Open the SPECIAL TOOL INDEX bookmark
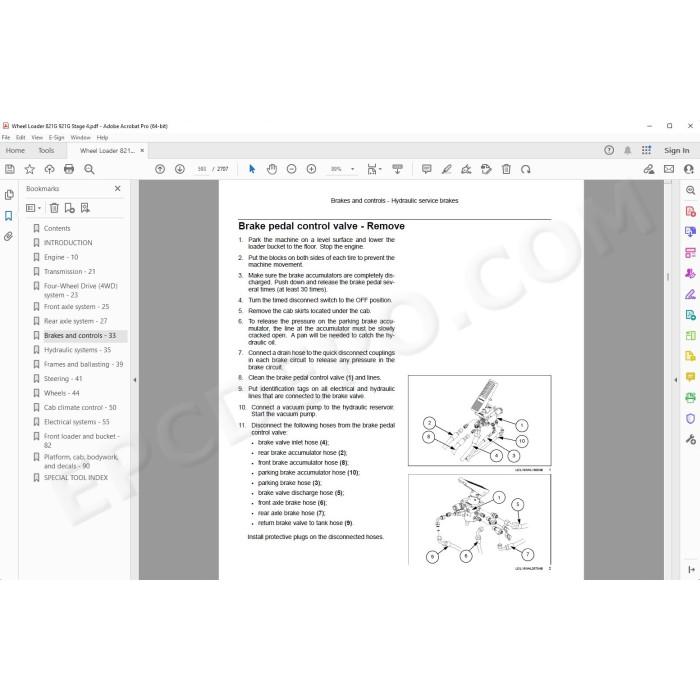The height and width of the screenshot is (700, 700). (x=75, y=478)
